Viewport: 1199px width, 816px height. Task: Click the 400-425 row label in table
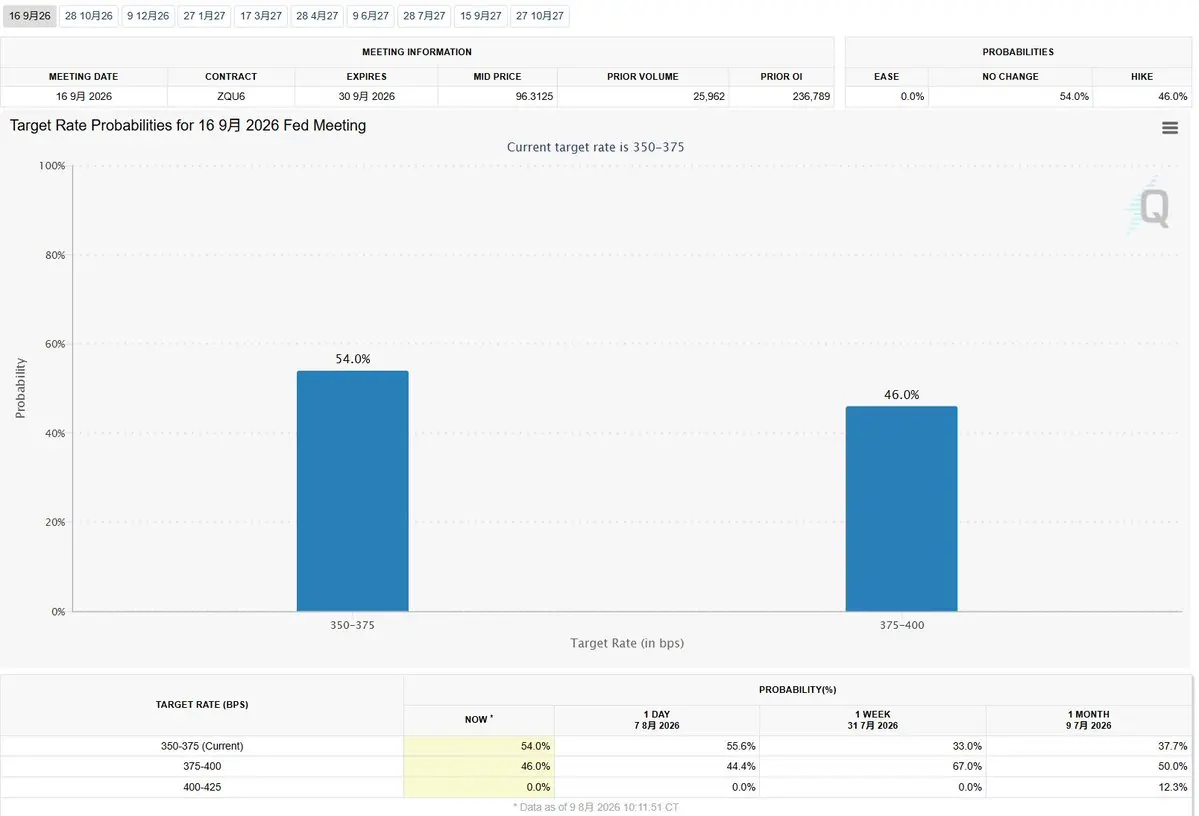[202, 787]
